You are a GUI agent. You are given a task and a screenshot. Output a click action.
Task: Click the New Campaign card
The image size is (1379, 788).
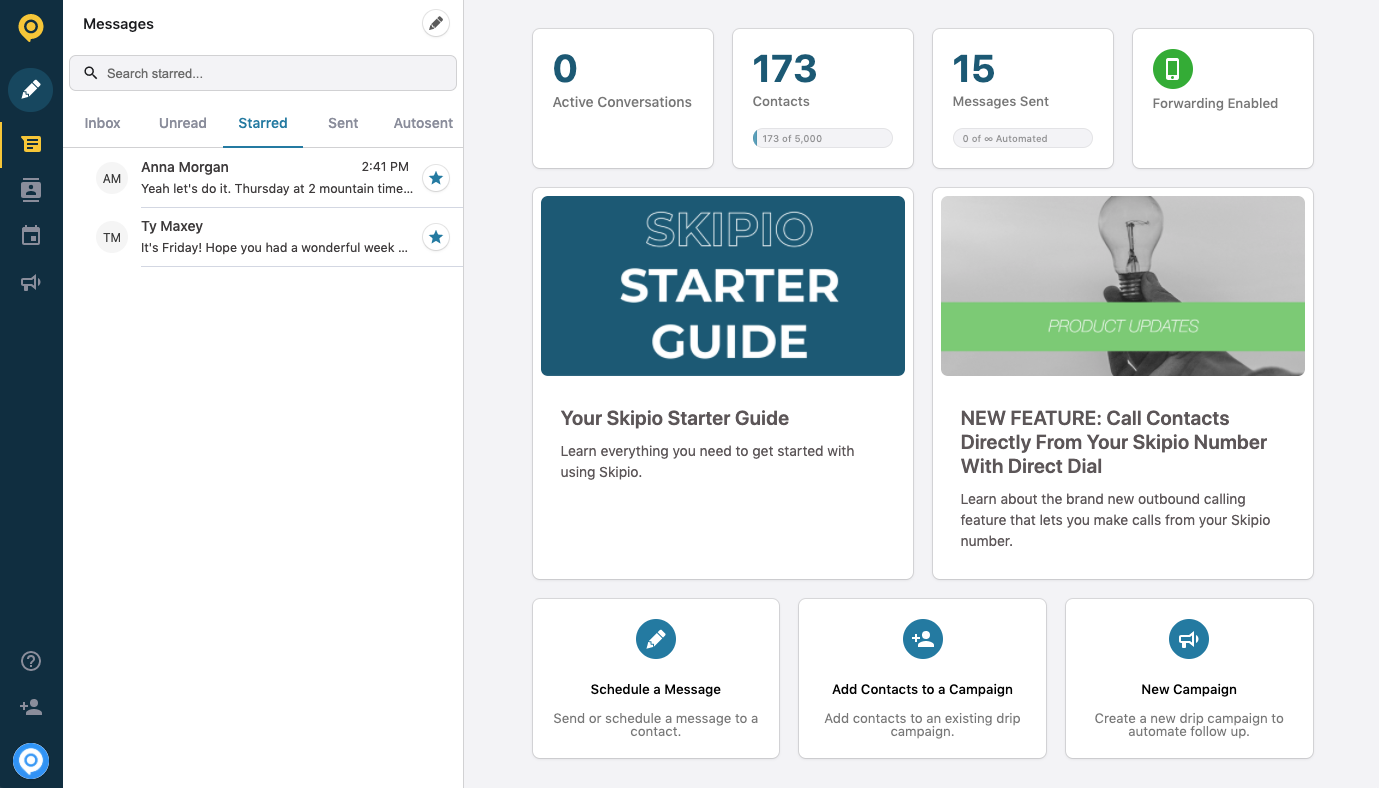pyautogui.click(x=1188, y=678)
